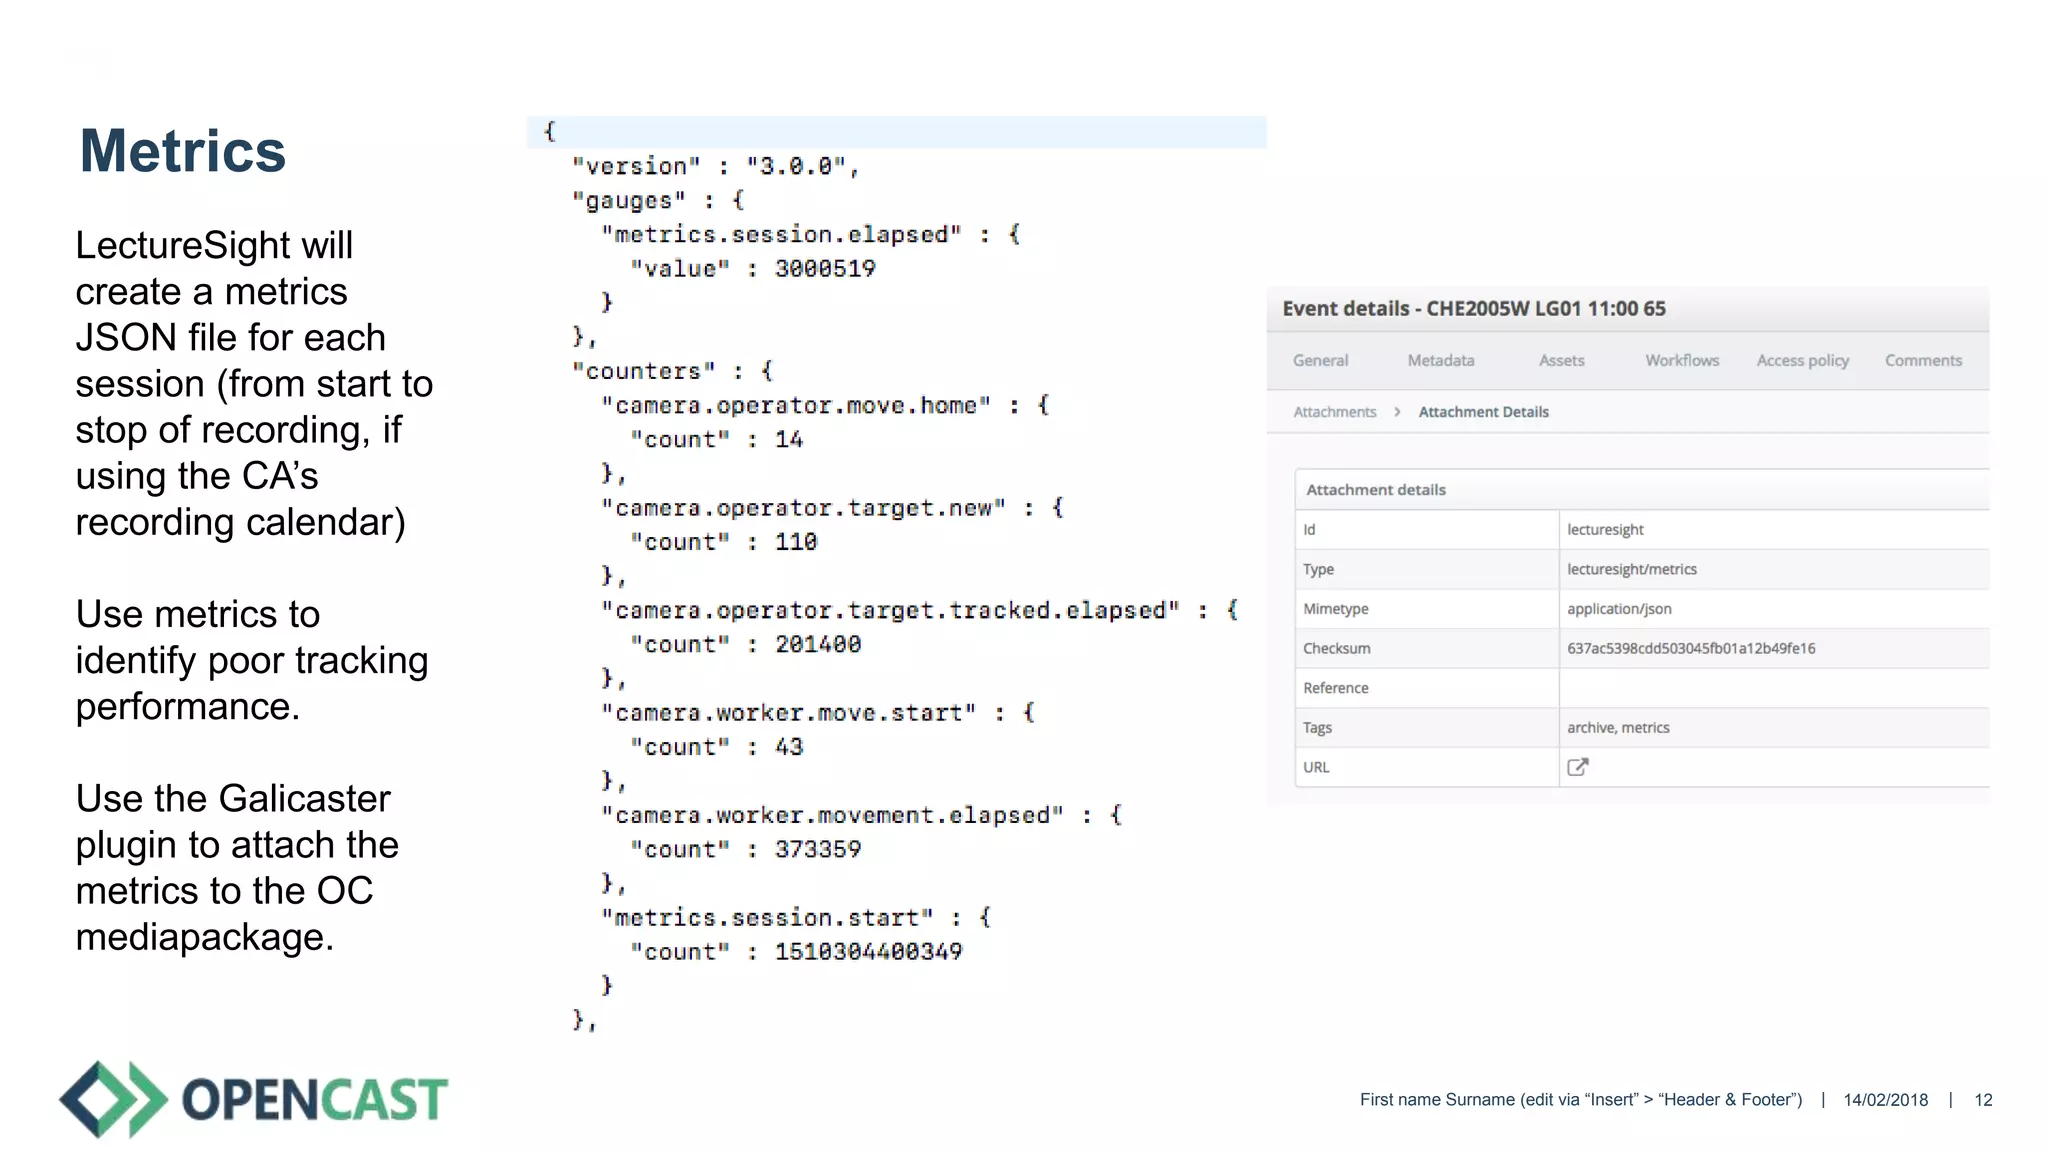
Task: Click the "value" : 3000519 line
Action: pyautogui.click(x=752, y=269)
